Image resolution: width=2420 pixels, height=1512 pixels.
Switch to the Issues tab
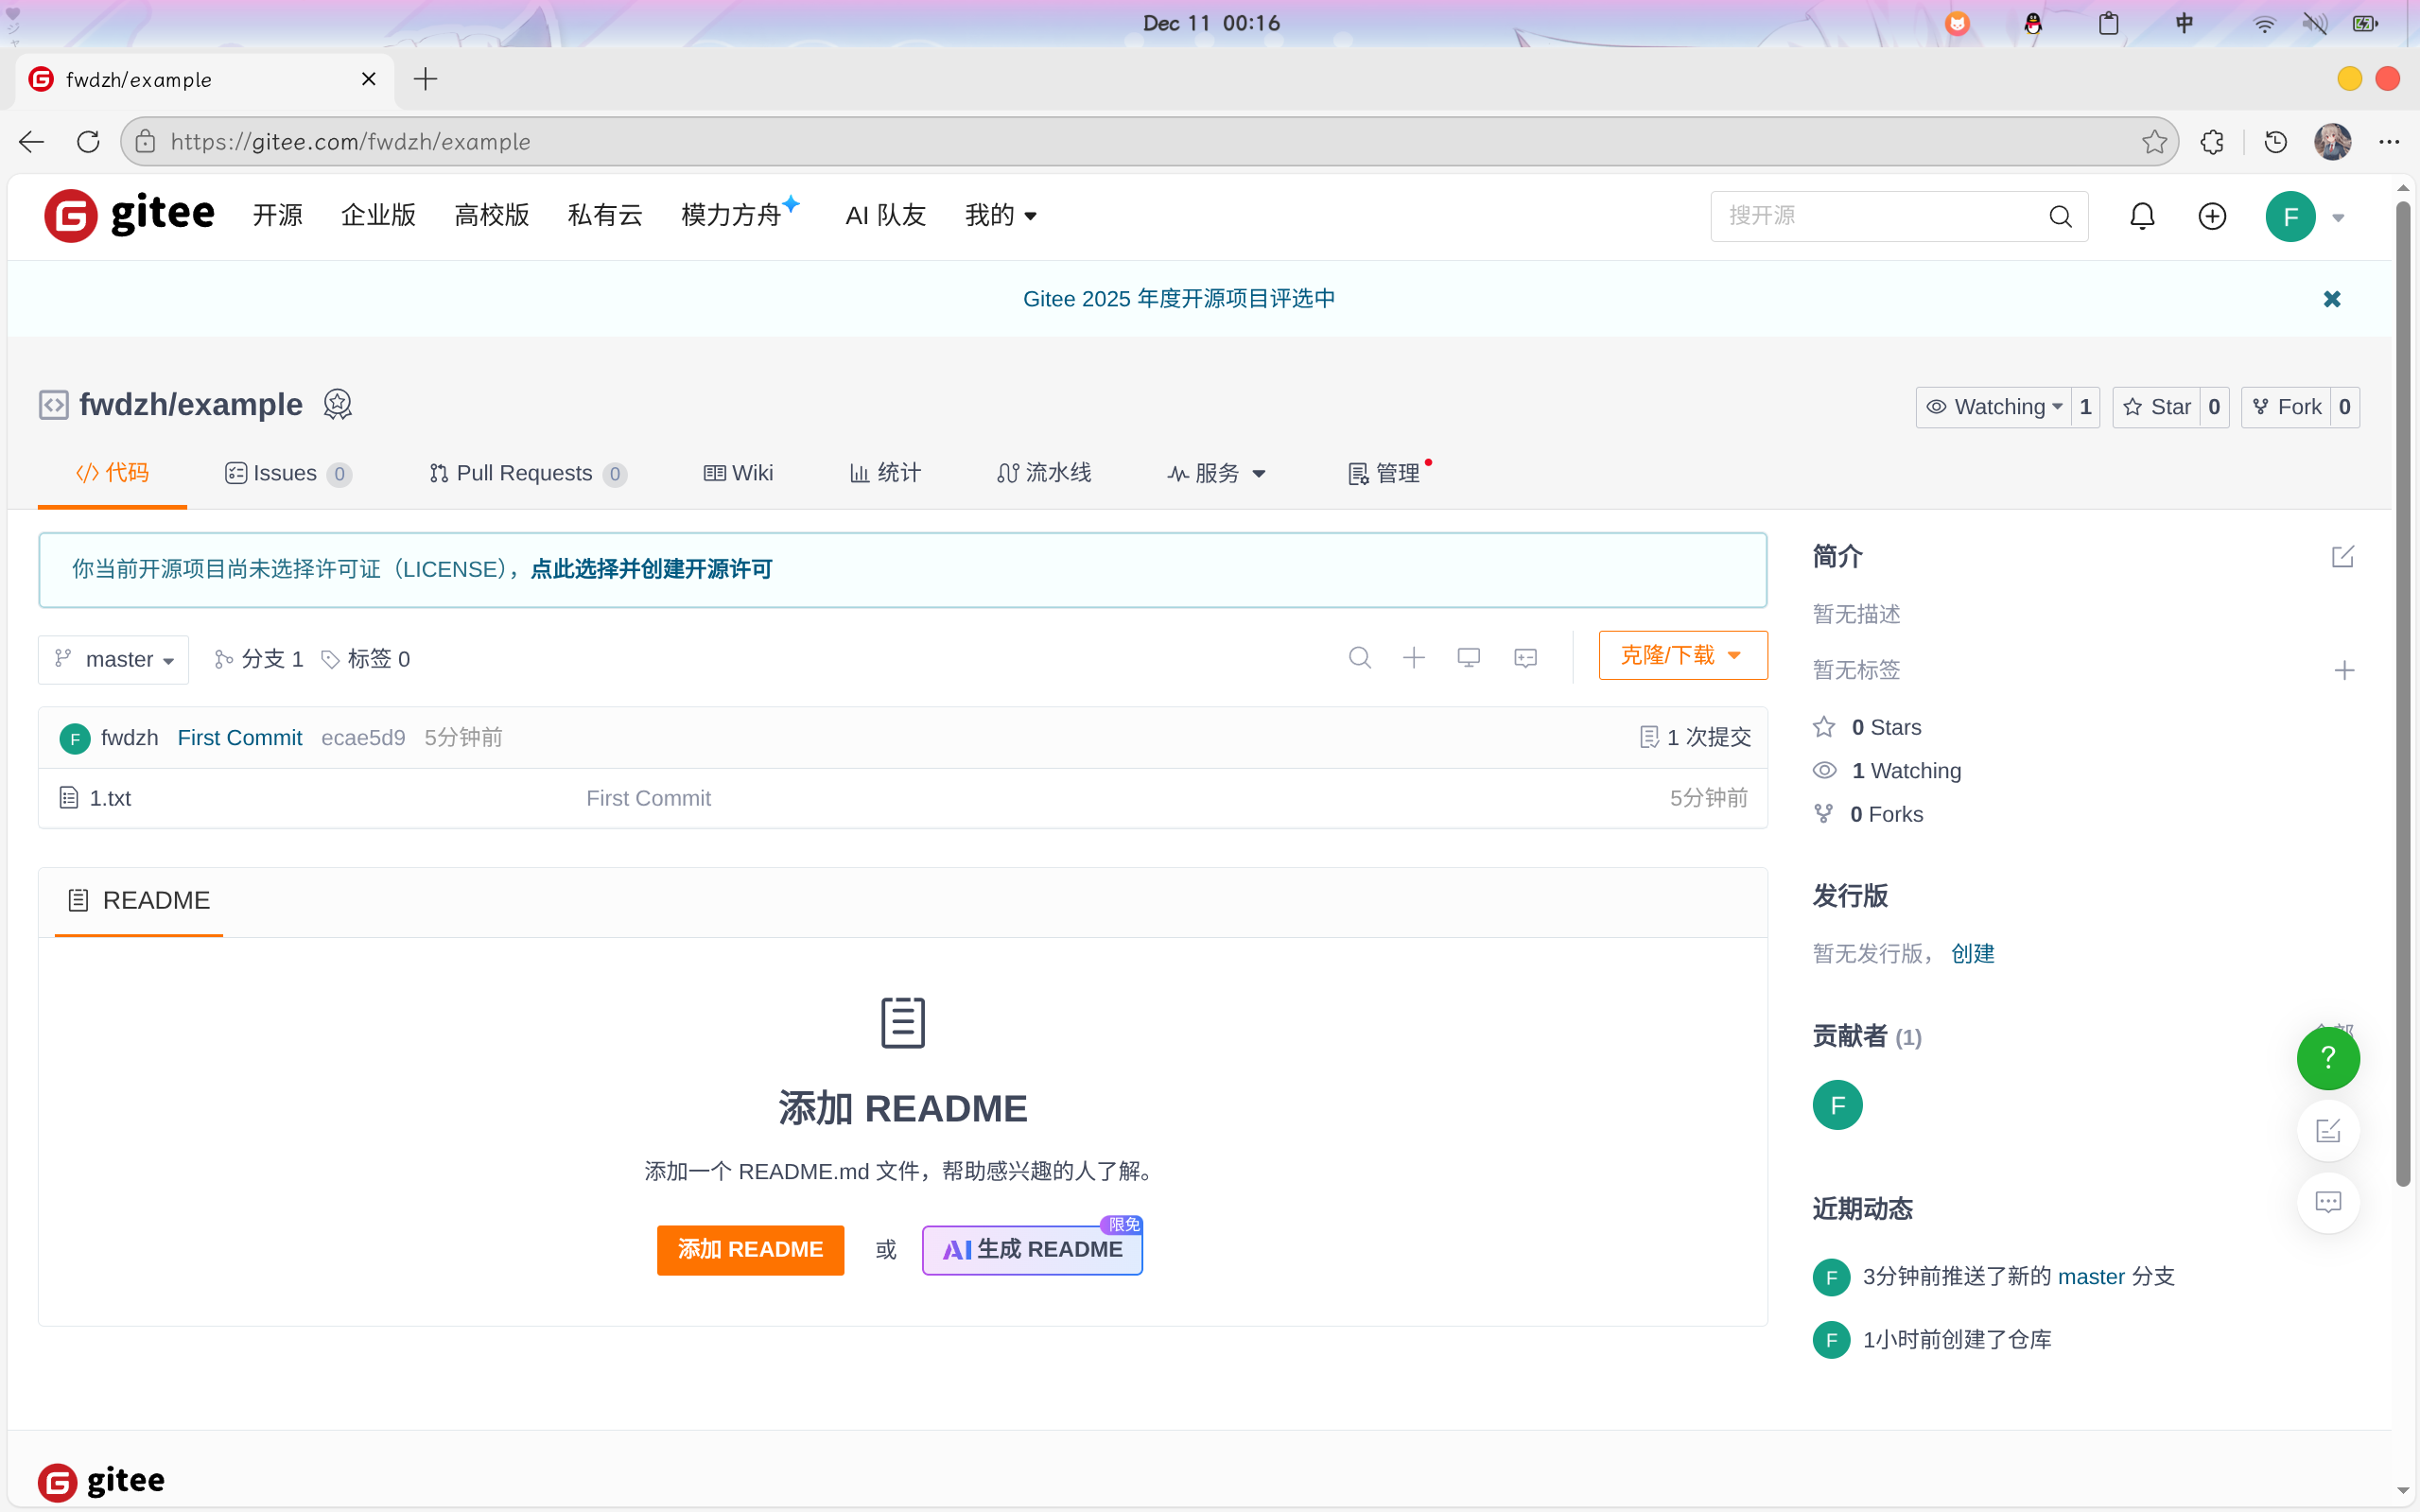click(287, 473)
